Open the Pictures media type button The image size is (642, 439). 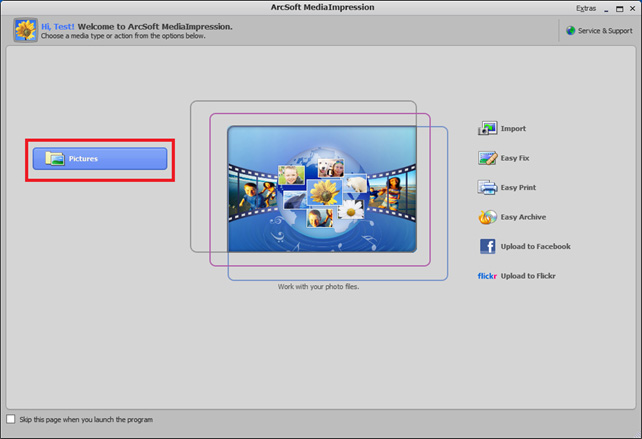[x=100, y=159]
